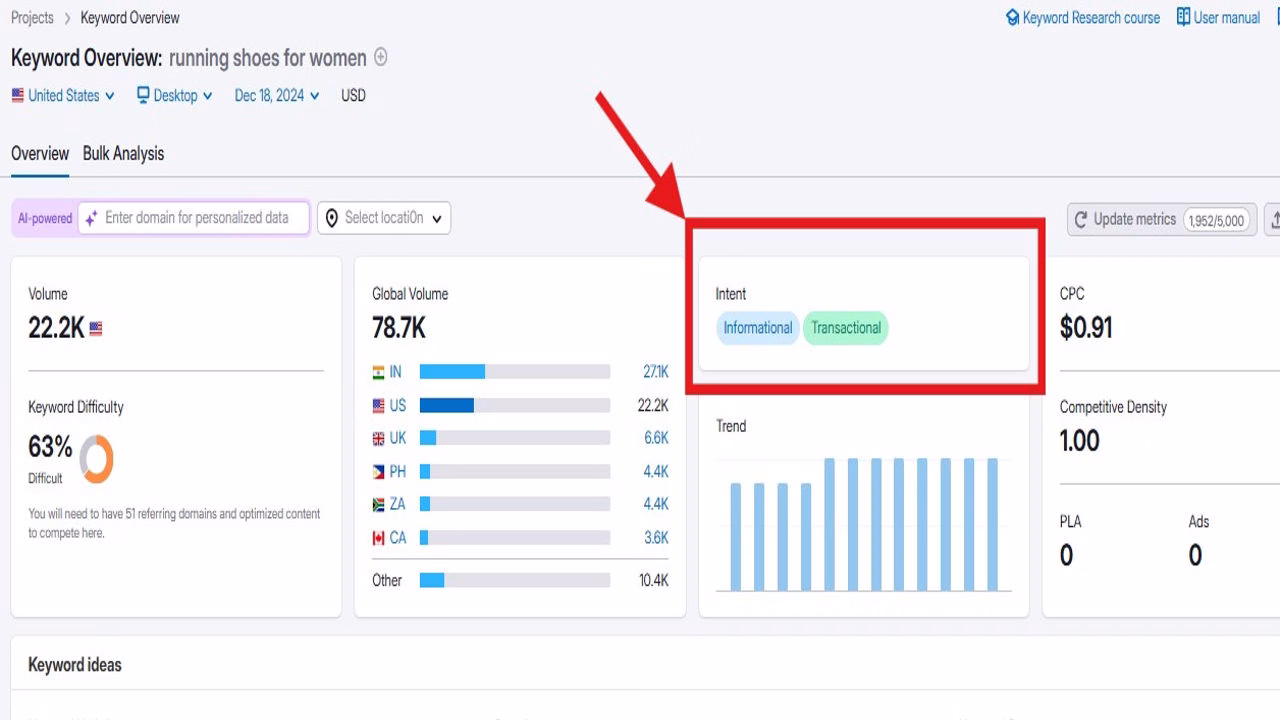Click the Keyword Difficulty donut gauge
Viewport: 1280px width, 720px height.
(97, 458)
